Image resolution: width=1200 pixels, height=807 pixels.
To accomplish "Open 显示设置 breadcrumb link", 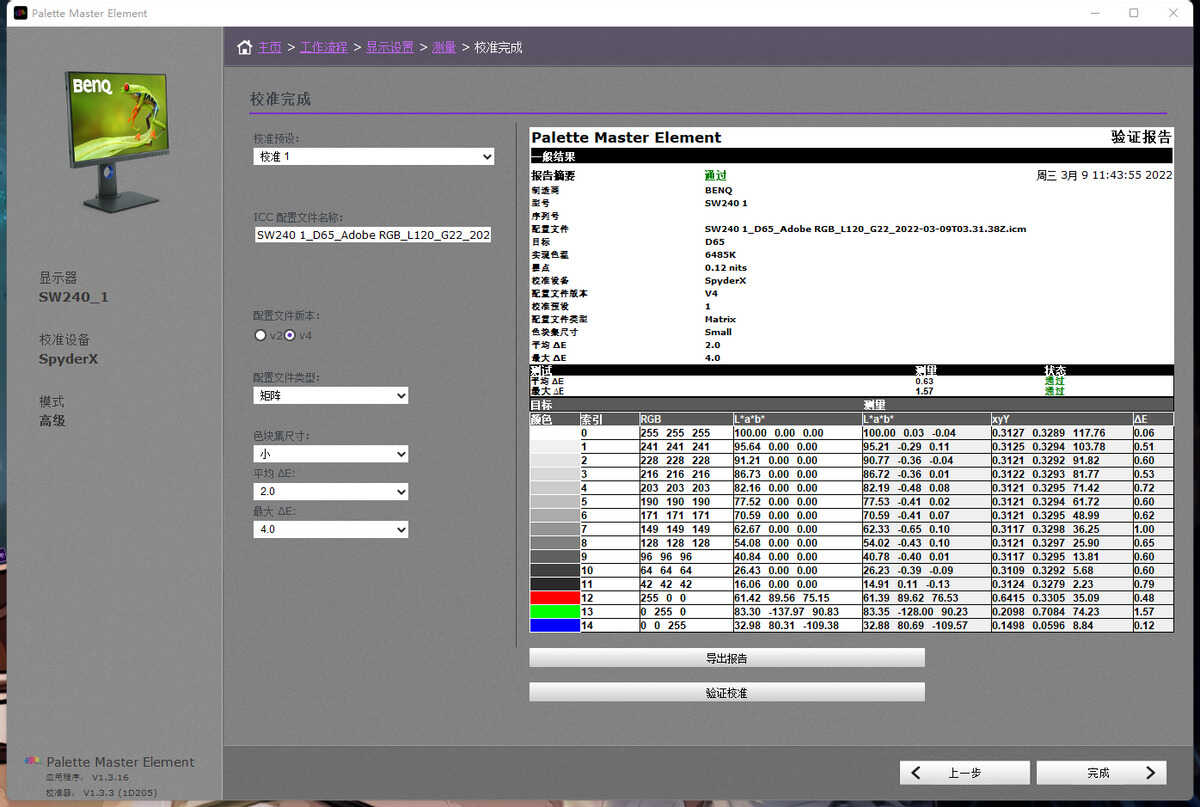I will (x=390, y=47).
